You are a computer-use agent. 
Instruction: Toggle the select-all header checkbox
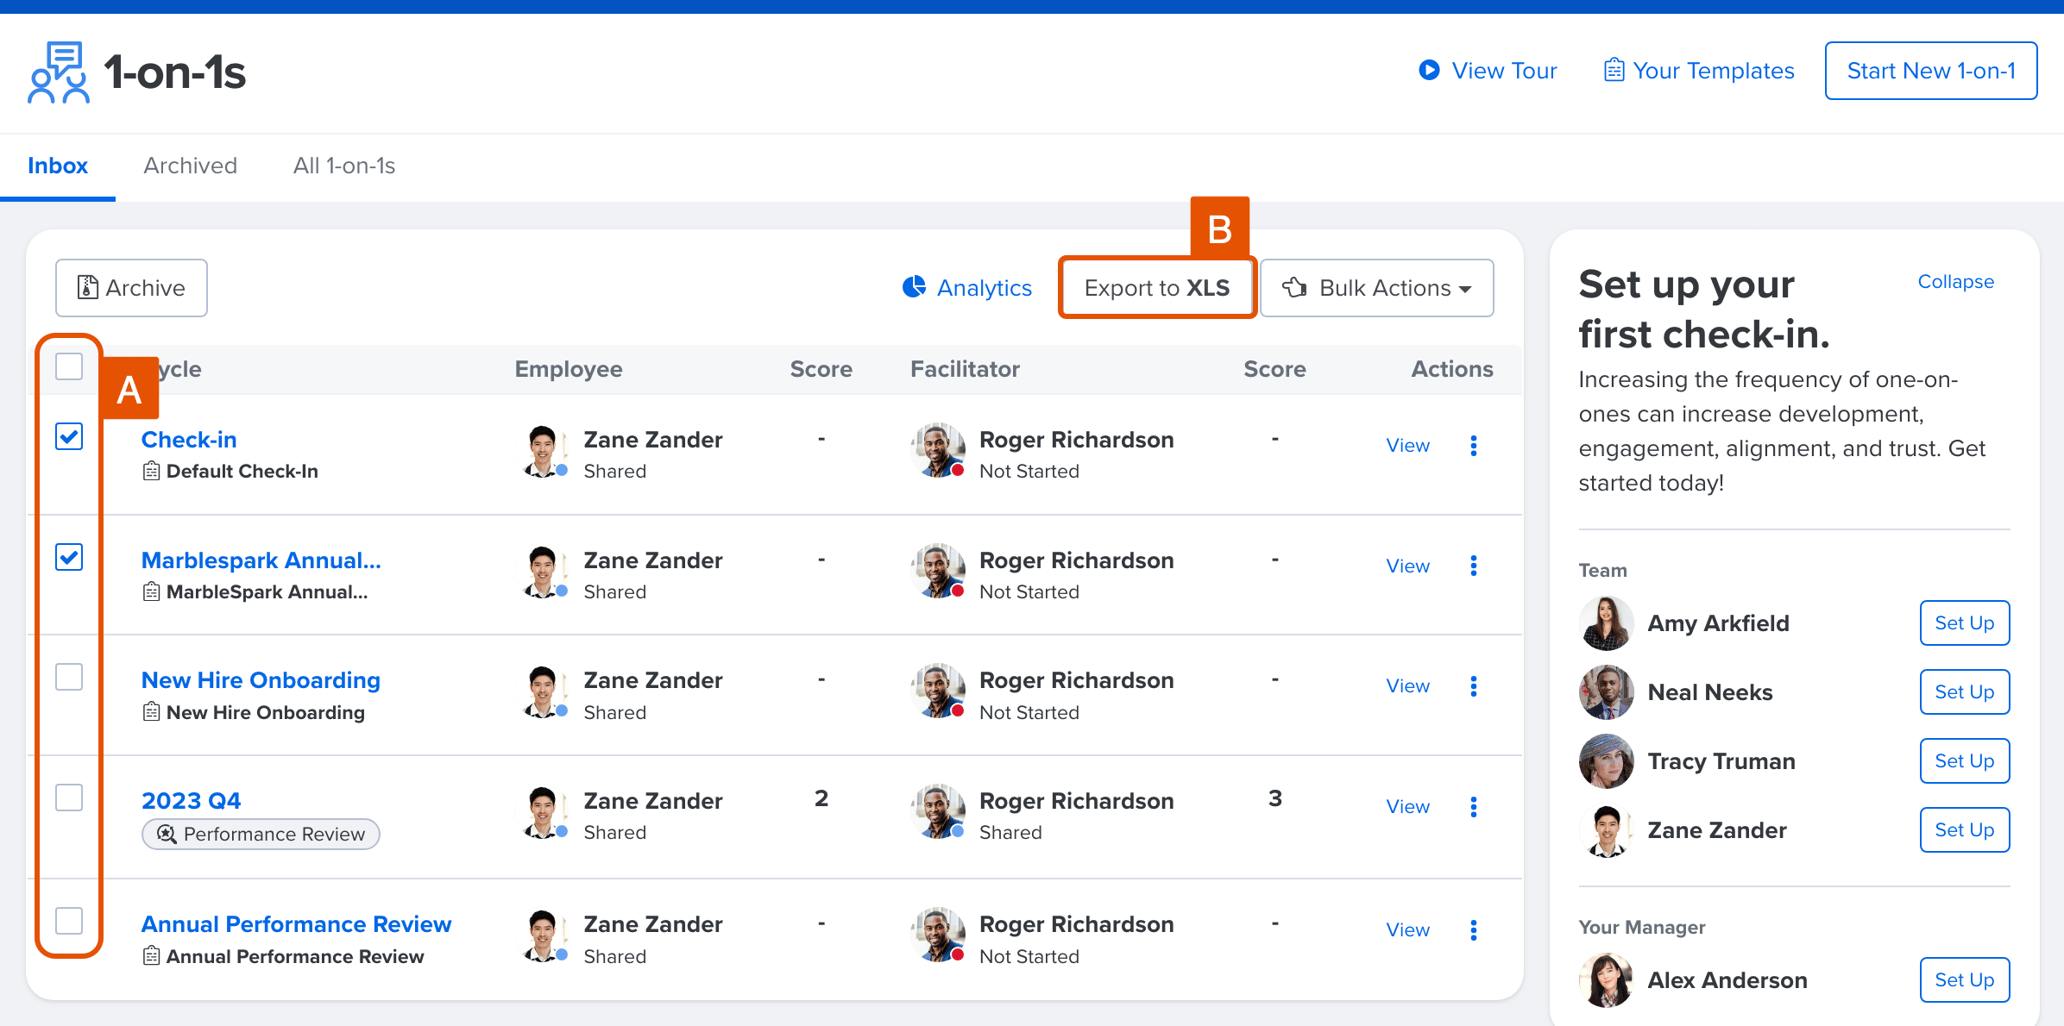coord(69,367)
